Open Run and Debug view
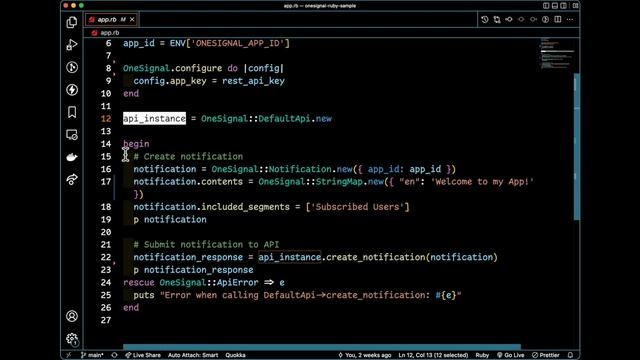 click(x=72, y=44)
